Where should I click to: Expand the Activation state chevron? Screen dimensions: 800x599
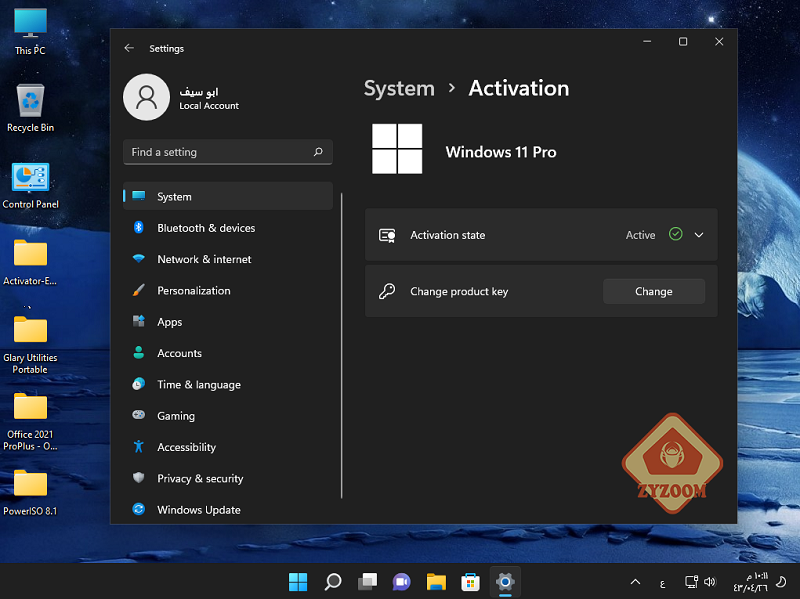[699, 235]
